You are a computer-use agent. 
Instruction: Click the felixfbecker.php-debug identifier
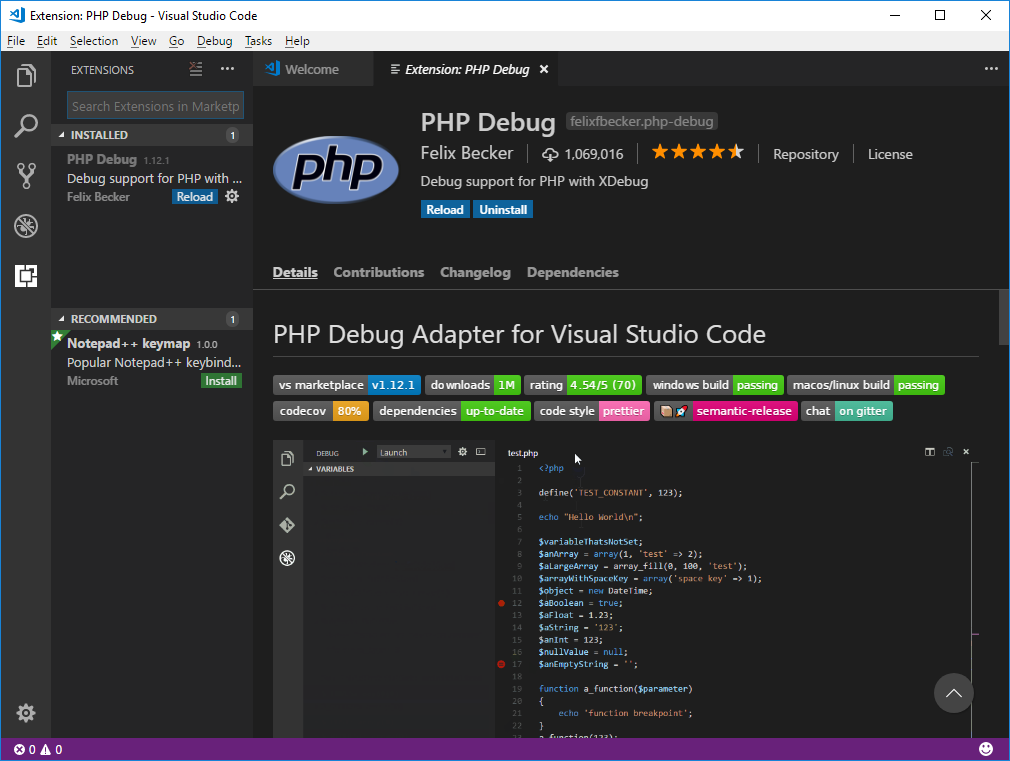click(642, 121)
